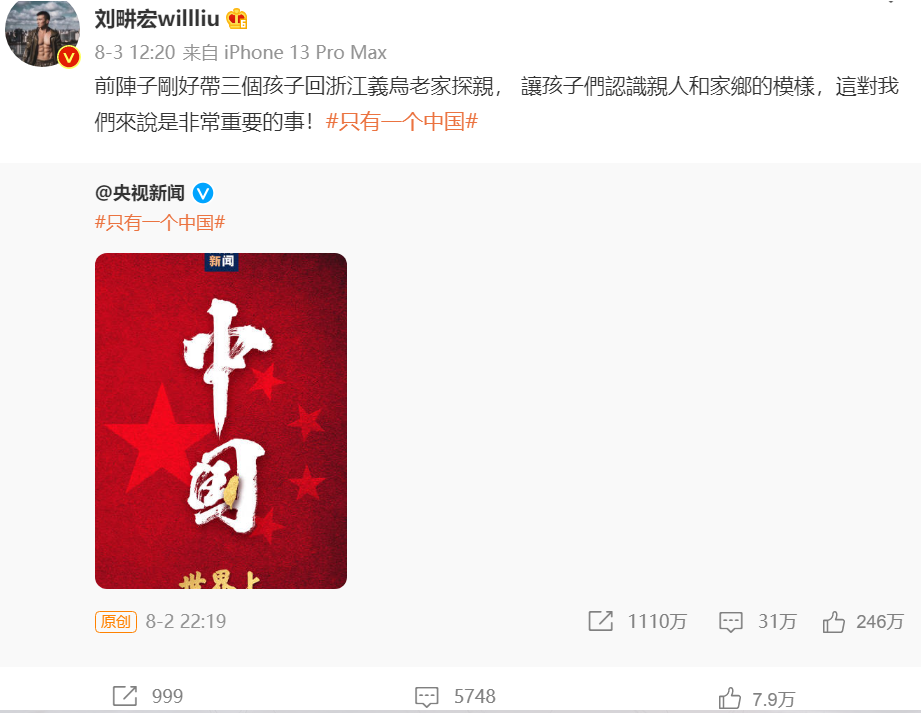The width and height of the screenshot is (921, 713).
Task: Click the 原创 original tag
Action: coord(116,621)
